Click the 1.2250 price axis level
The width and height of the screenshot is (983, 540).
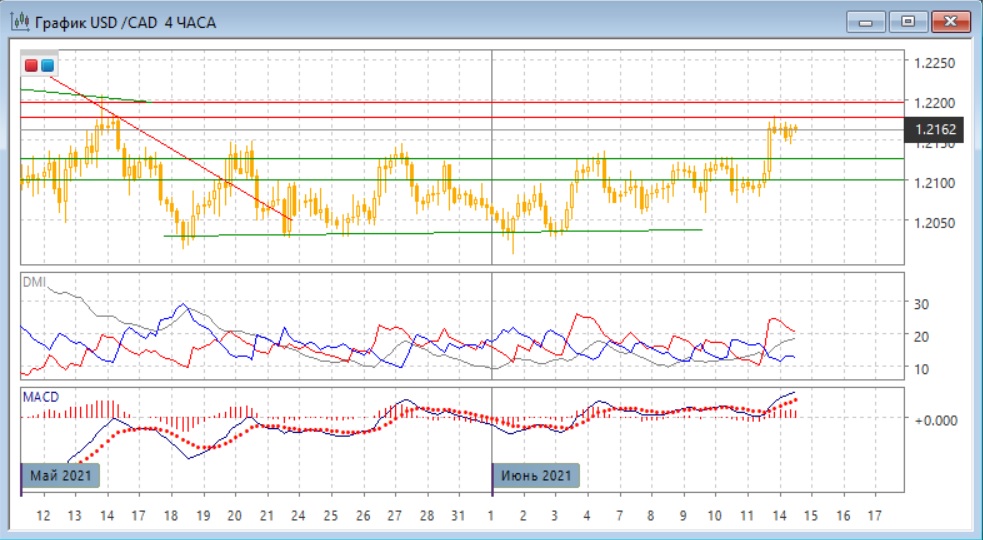tap(935, 63)
